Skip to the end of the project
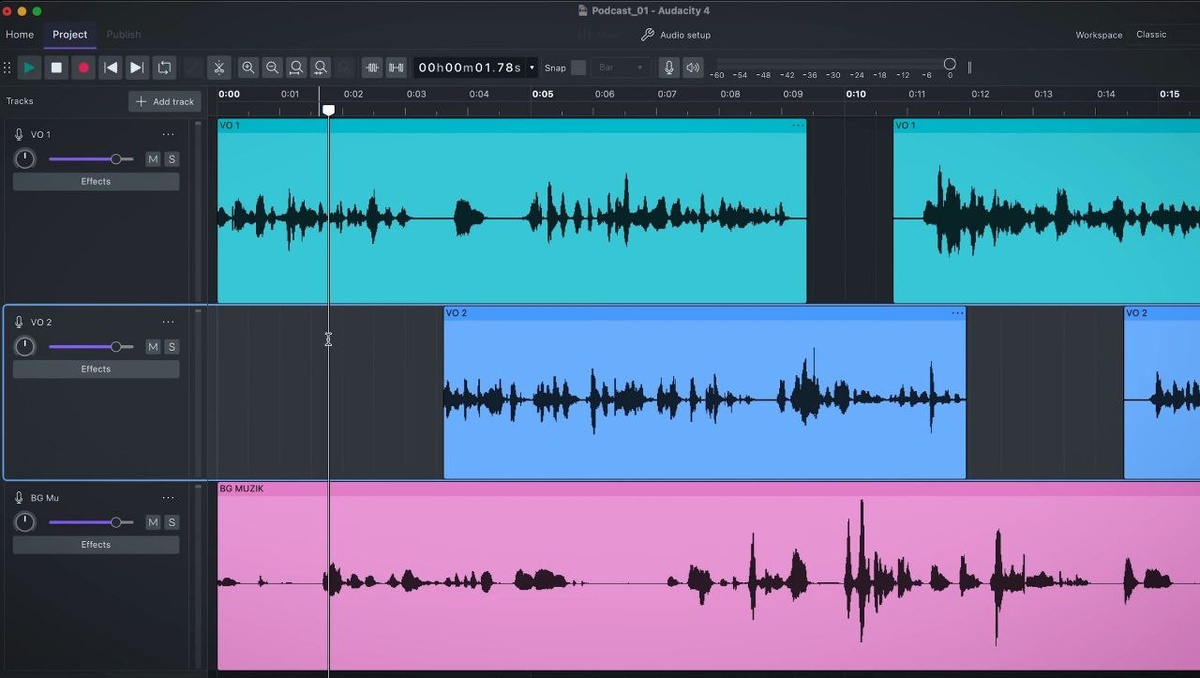The width and height of the screenshot is (1200, 678). point(137,68)
